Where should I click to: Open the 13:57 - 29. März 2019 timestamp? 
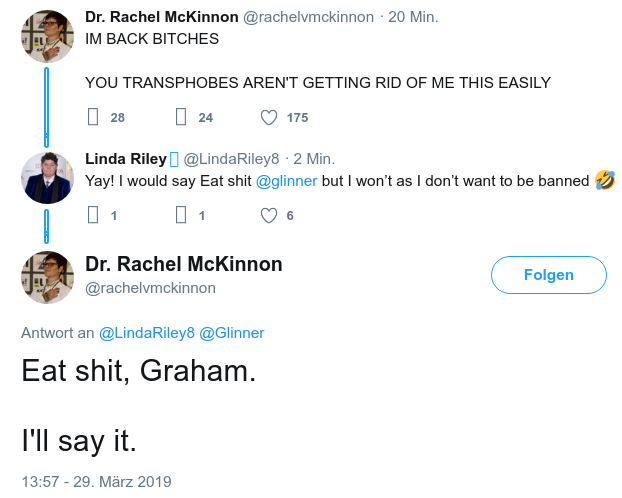96,481
